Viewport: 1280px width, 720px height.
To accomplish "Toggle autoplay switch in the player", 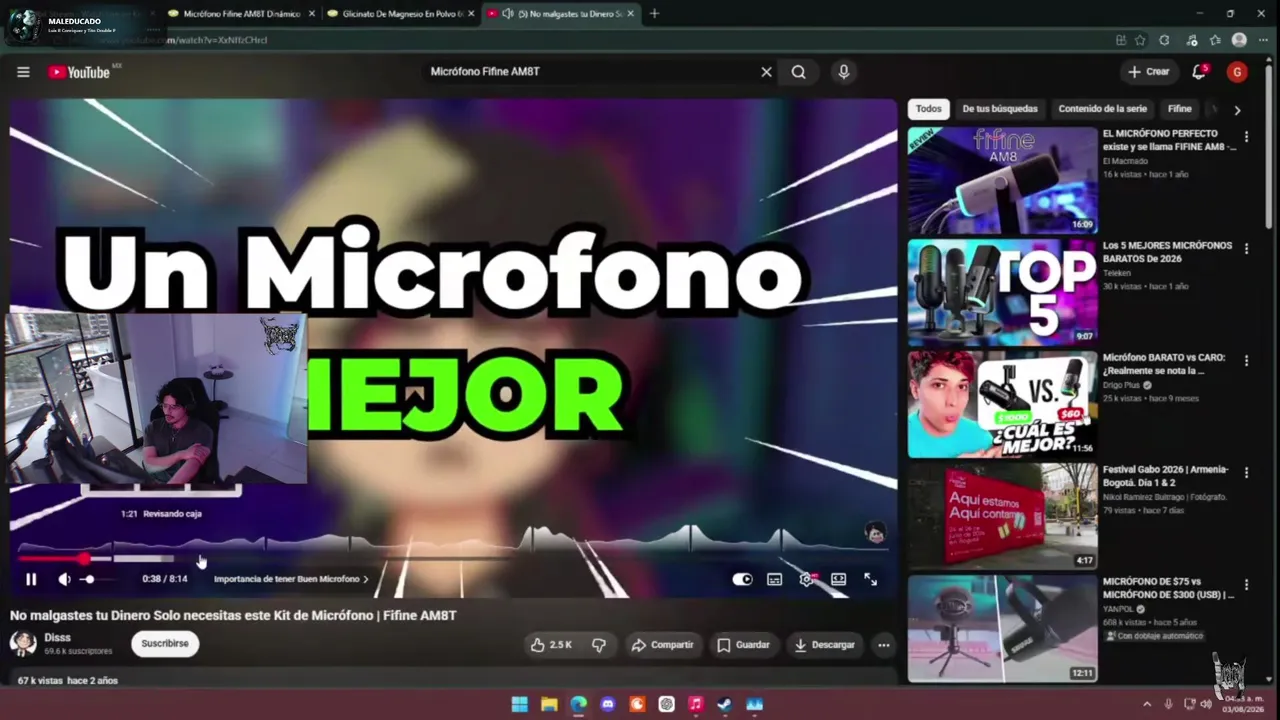I will click(742, 579).
